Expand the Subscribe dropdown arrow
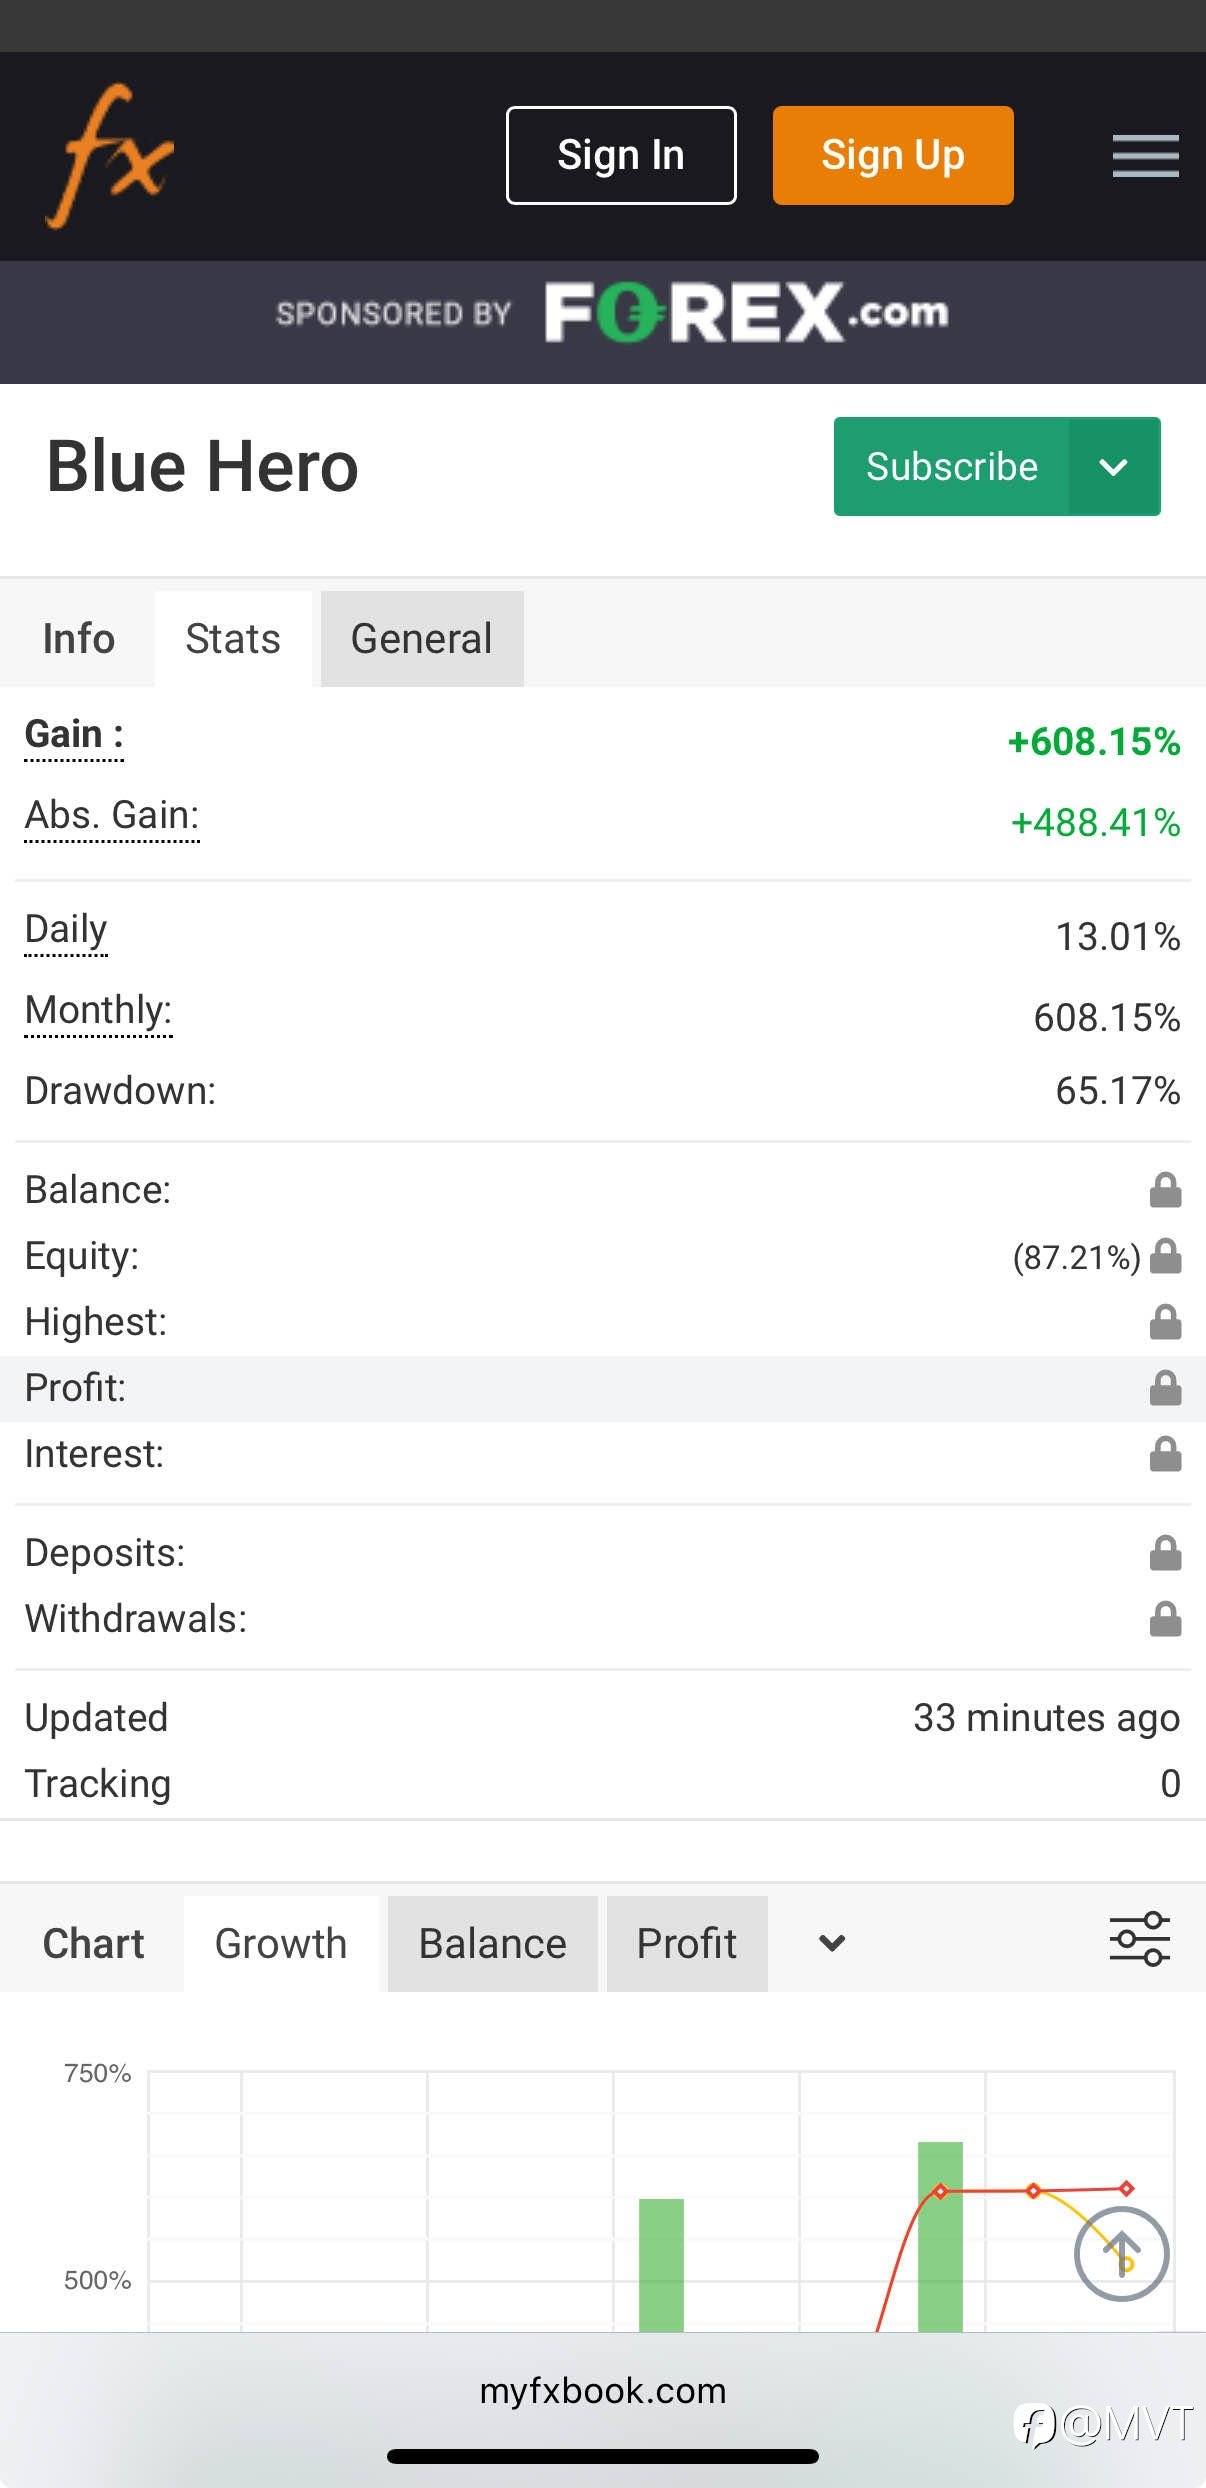The width and height of the screenshot is (1206, 2488). pyautogui.click(x=1114, y=467)
